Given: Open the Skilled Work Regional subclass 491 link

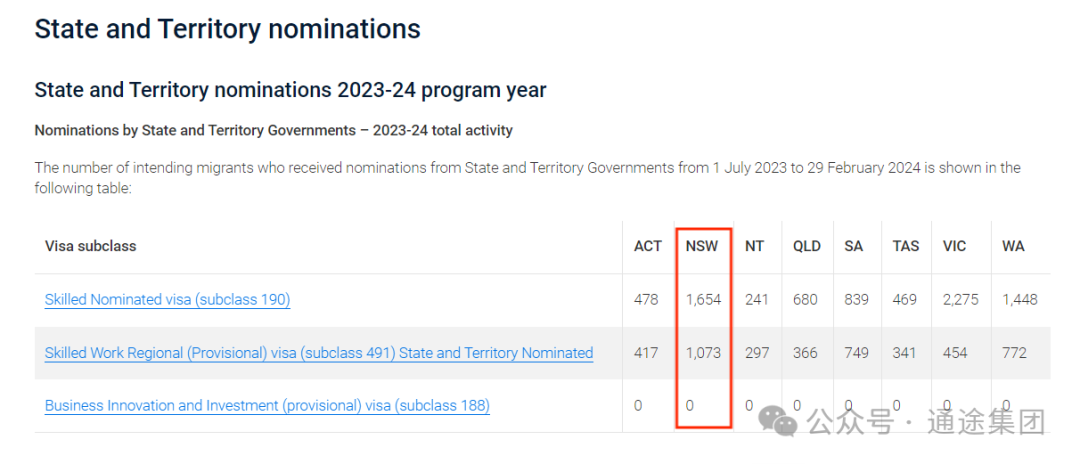Looking at the screenshot, I should pyautogui.click(x=319, y=353).
